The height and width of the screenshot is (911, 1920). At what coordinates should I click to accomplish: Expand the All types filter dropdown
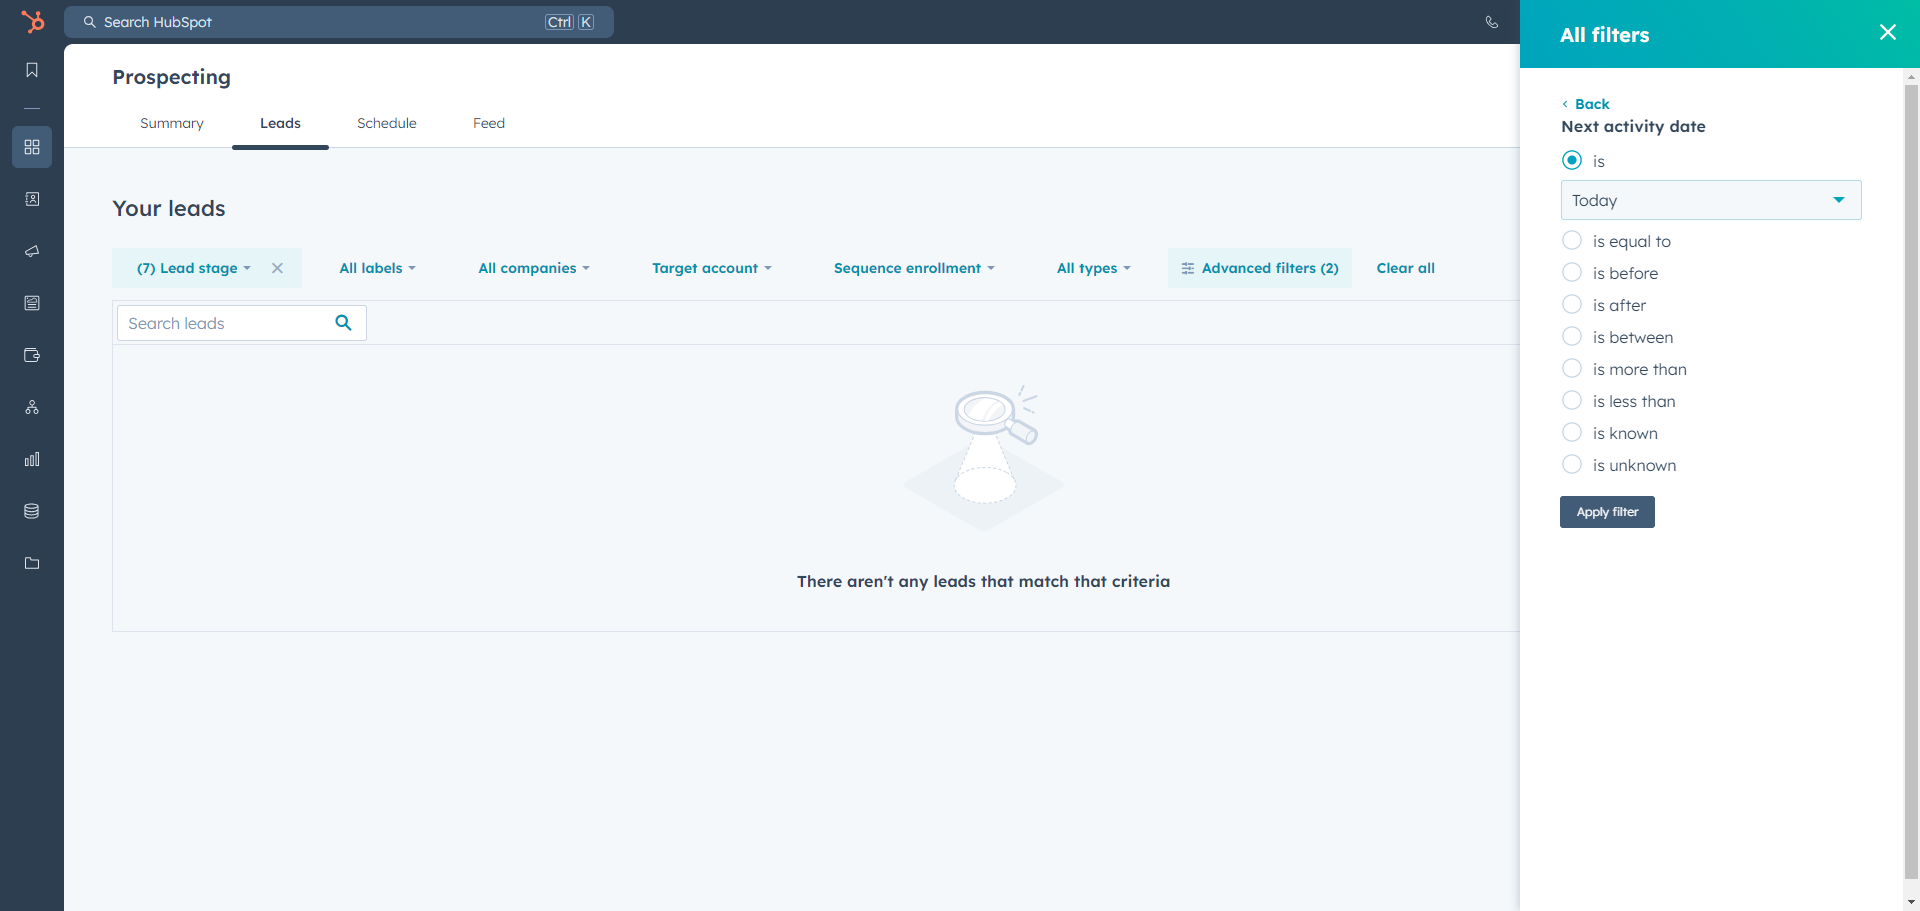click(x=1094, y=268)
